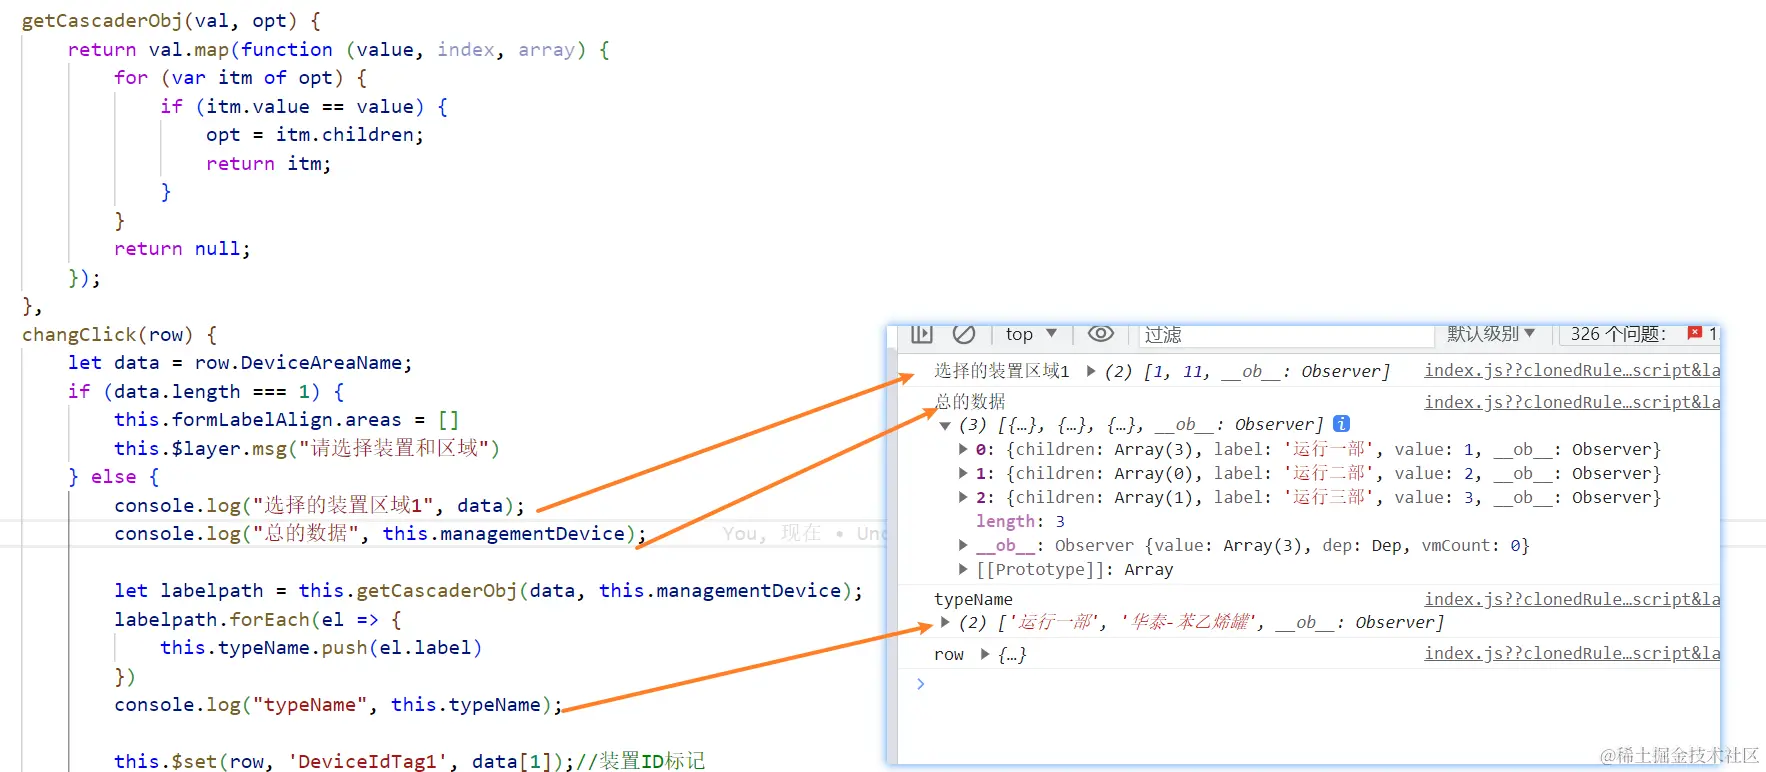Expand array item 1 labeled 运行二部
Image resolution: width=1766 pixels, height=772 pixels.
click(963, 473)
